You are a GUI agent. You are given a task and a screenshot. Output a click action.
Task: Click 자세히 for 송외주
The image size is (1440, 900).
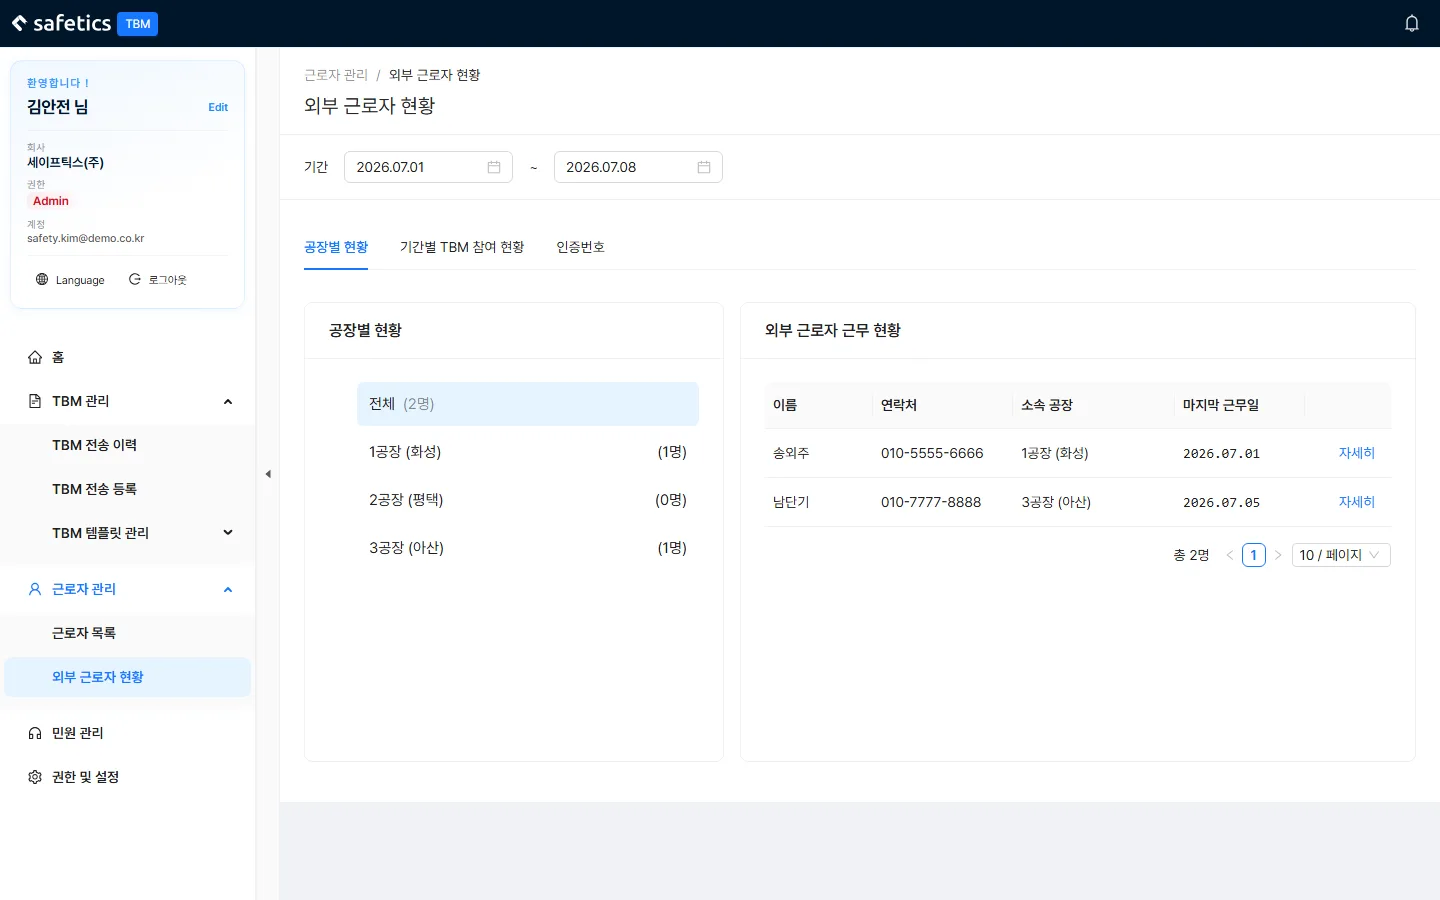(x=1357, y=453)
